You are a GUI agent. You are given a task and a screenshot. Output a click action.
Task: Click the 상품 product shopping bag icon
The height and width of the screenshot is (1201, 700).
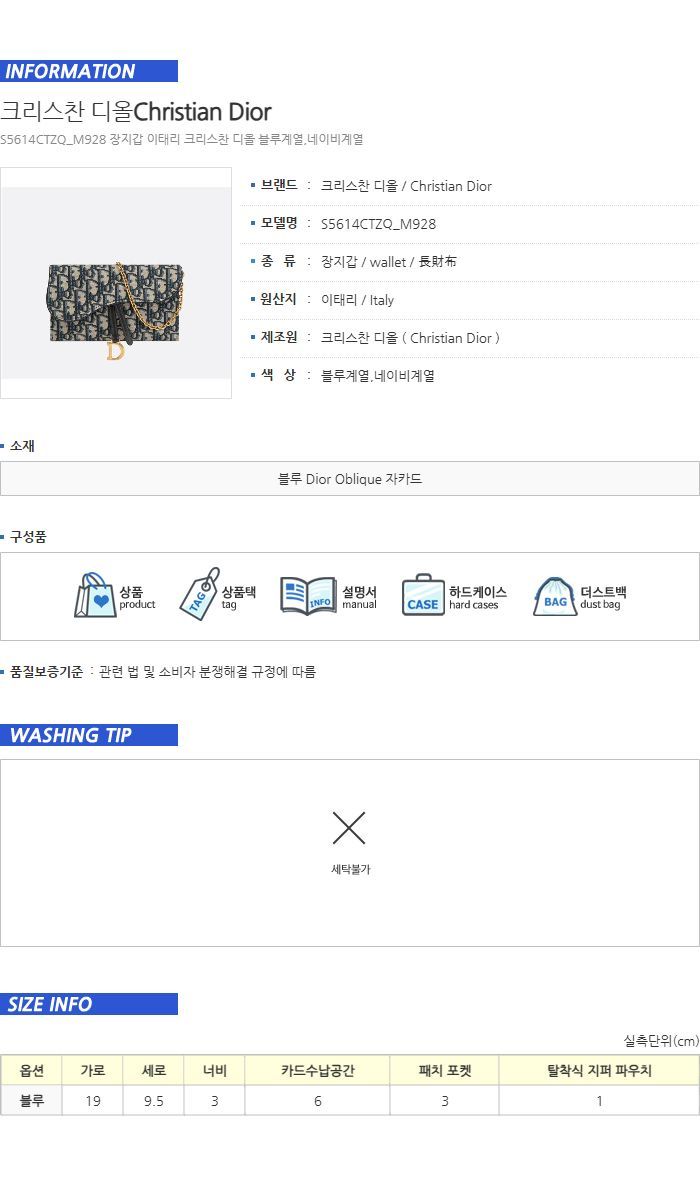tap(95, 596)
